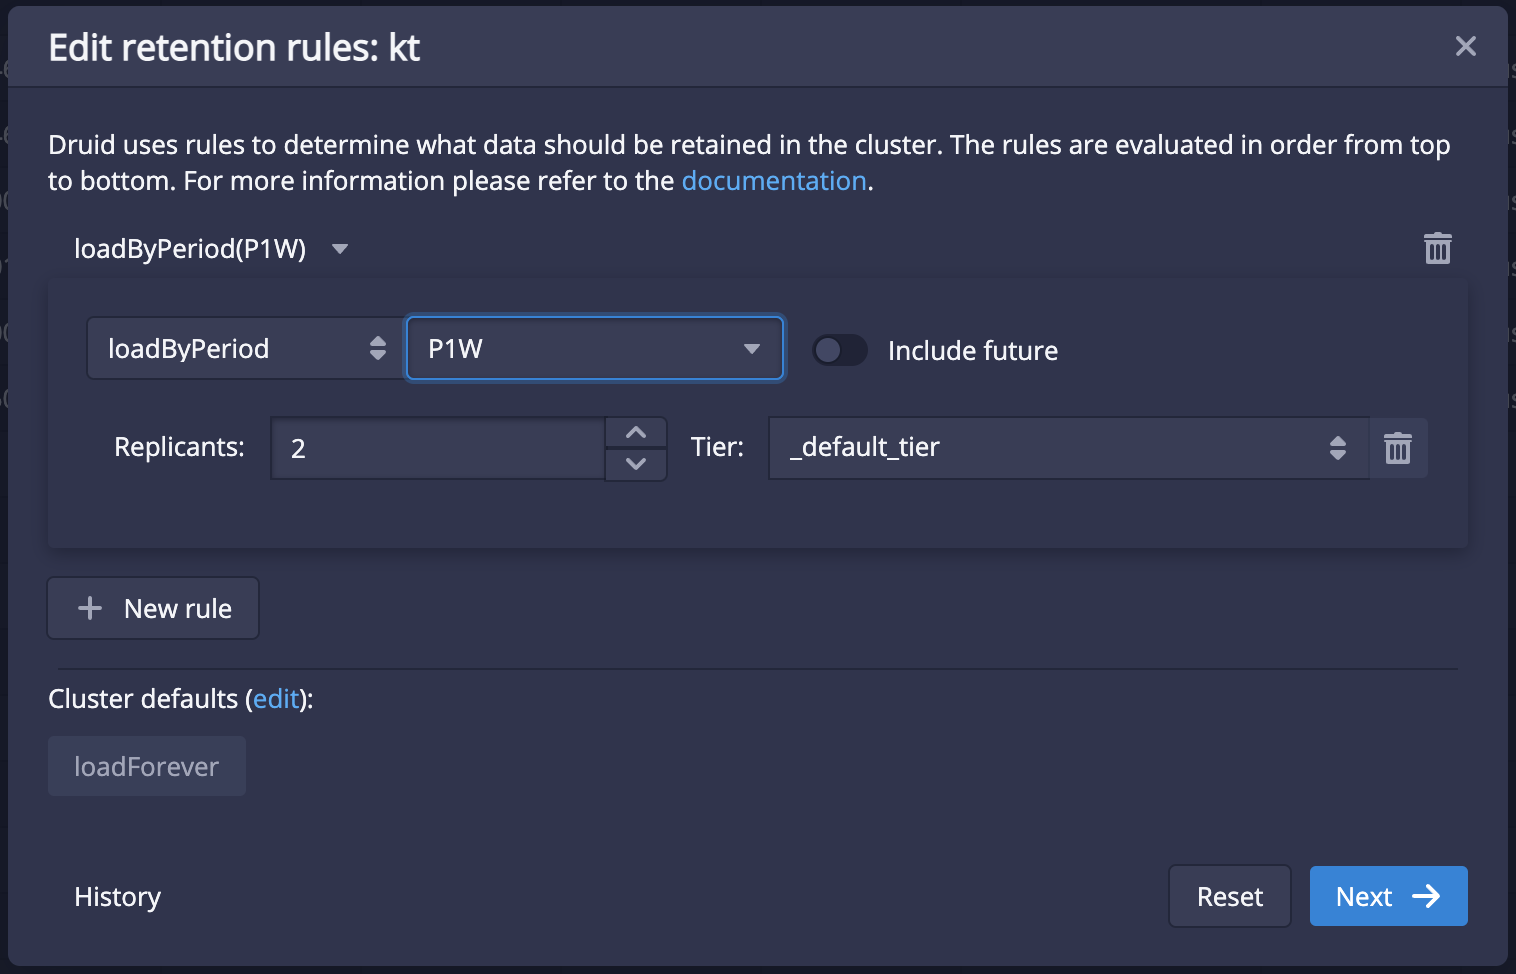Viewport: 1516px width, 974px height.
Task: Open the Tier _default_tier selector
Action: 1068,448
